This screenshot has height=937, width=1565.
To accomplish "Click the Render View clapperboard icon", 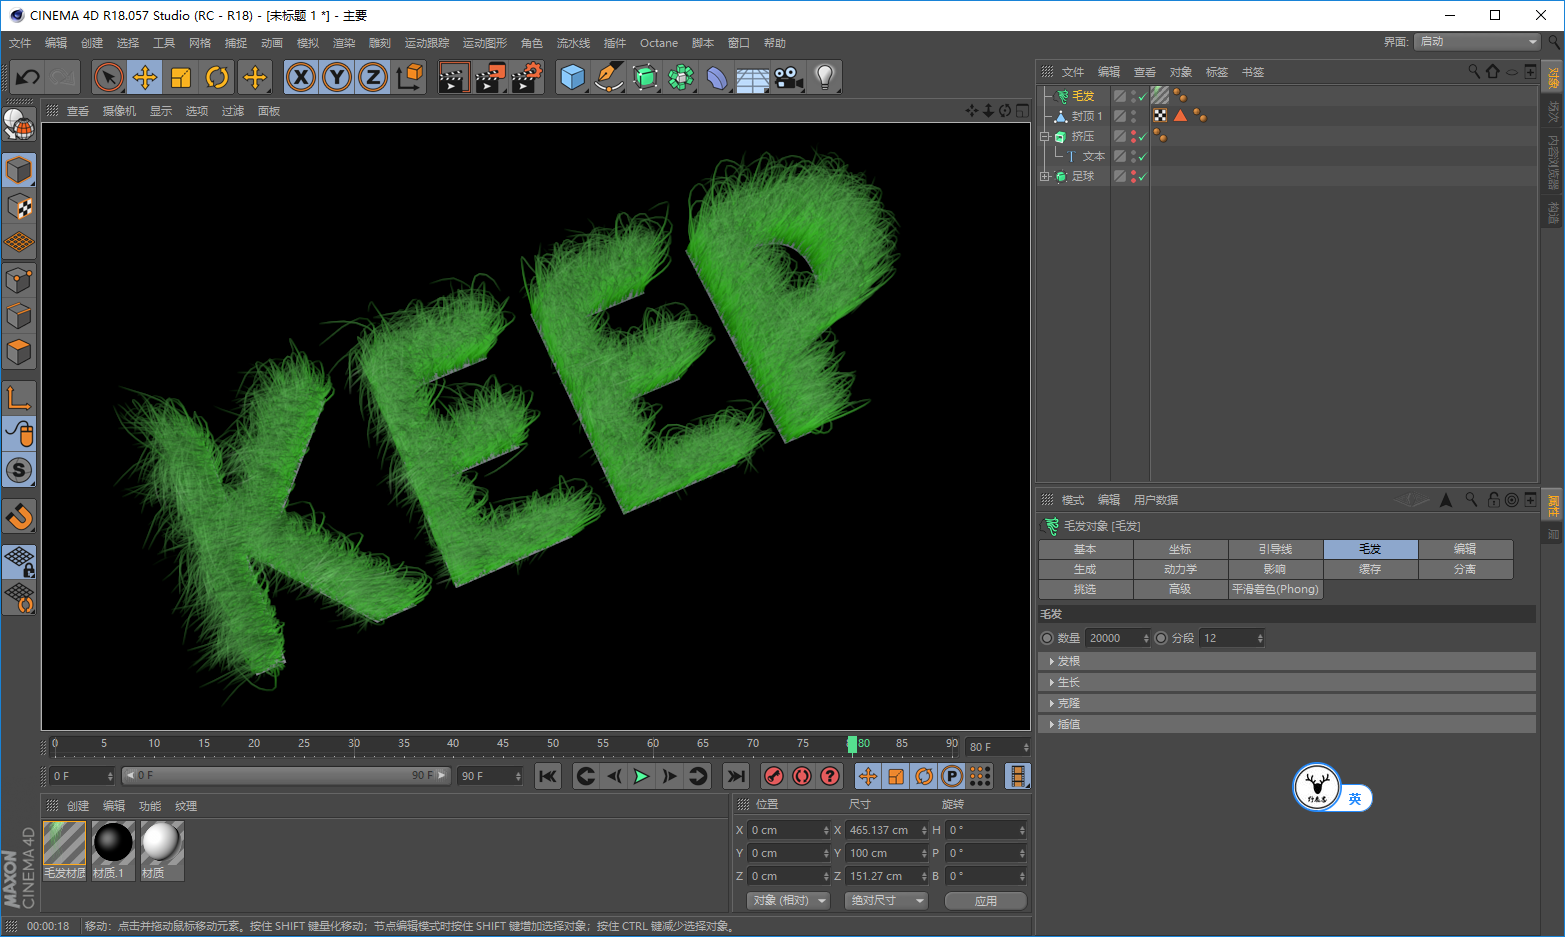I will (454, 77).
